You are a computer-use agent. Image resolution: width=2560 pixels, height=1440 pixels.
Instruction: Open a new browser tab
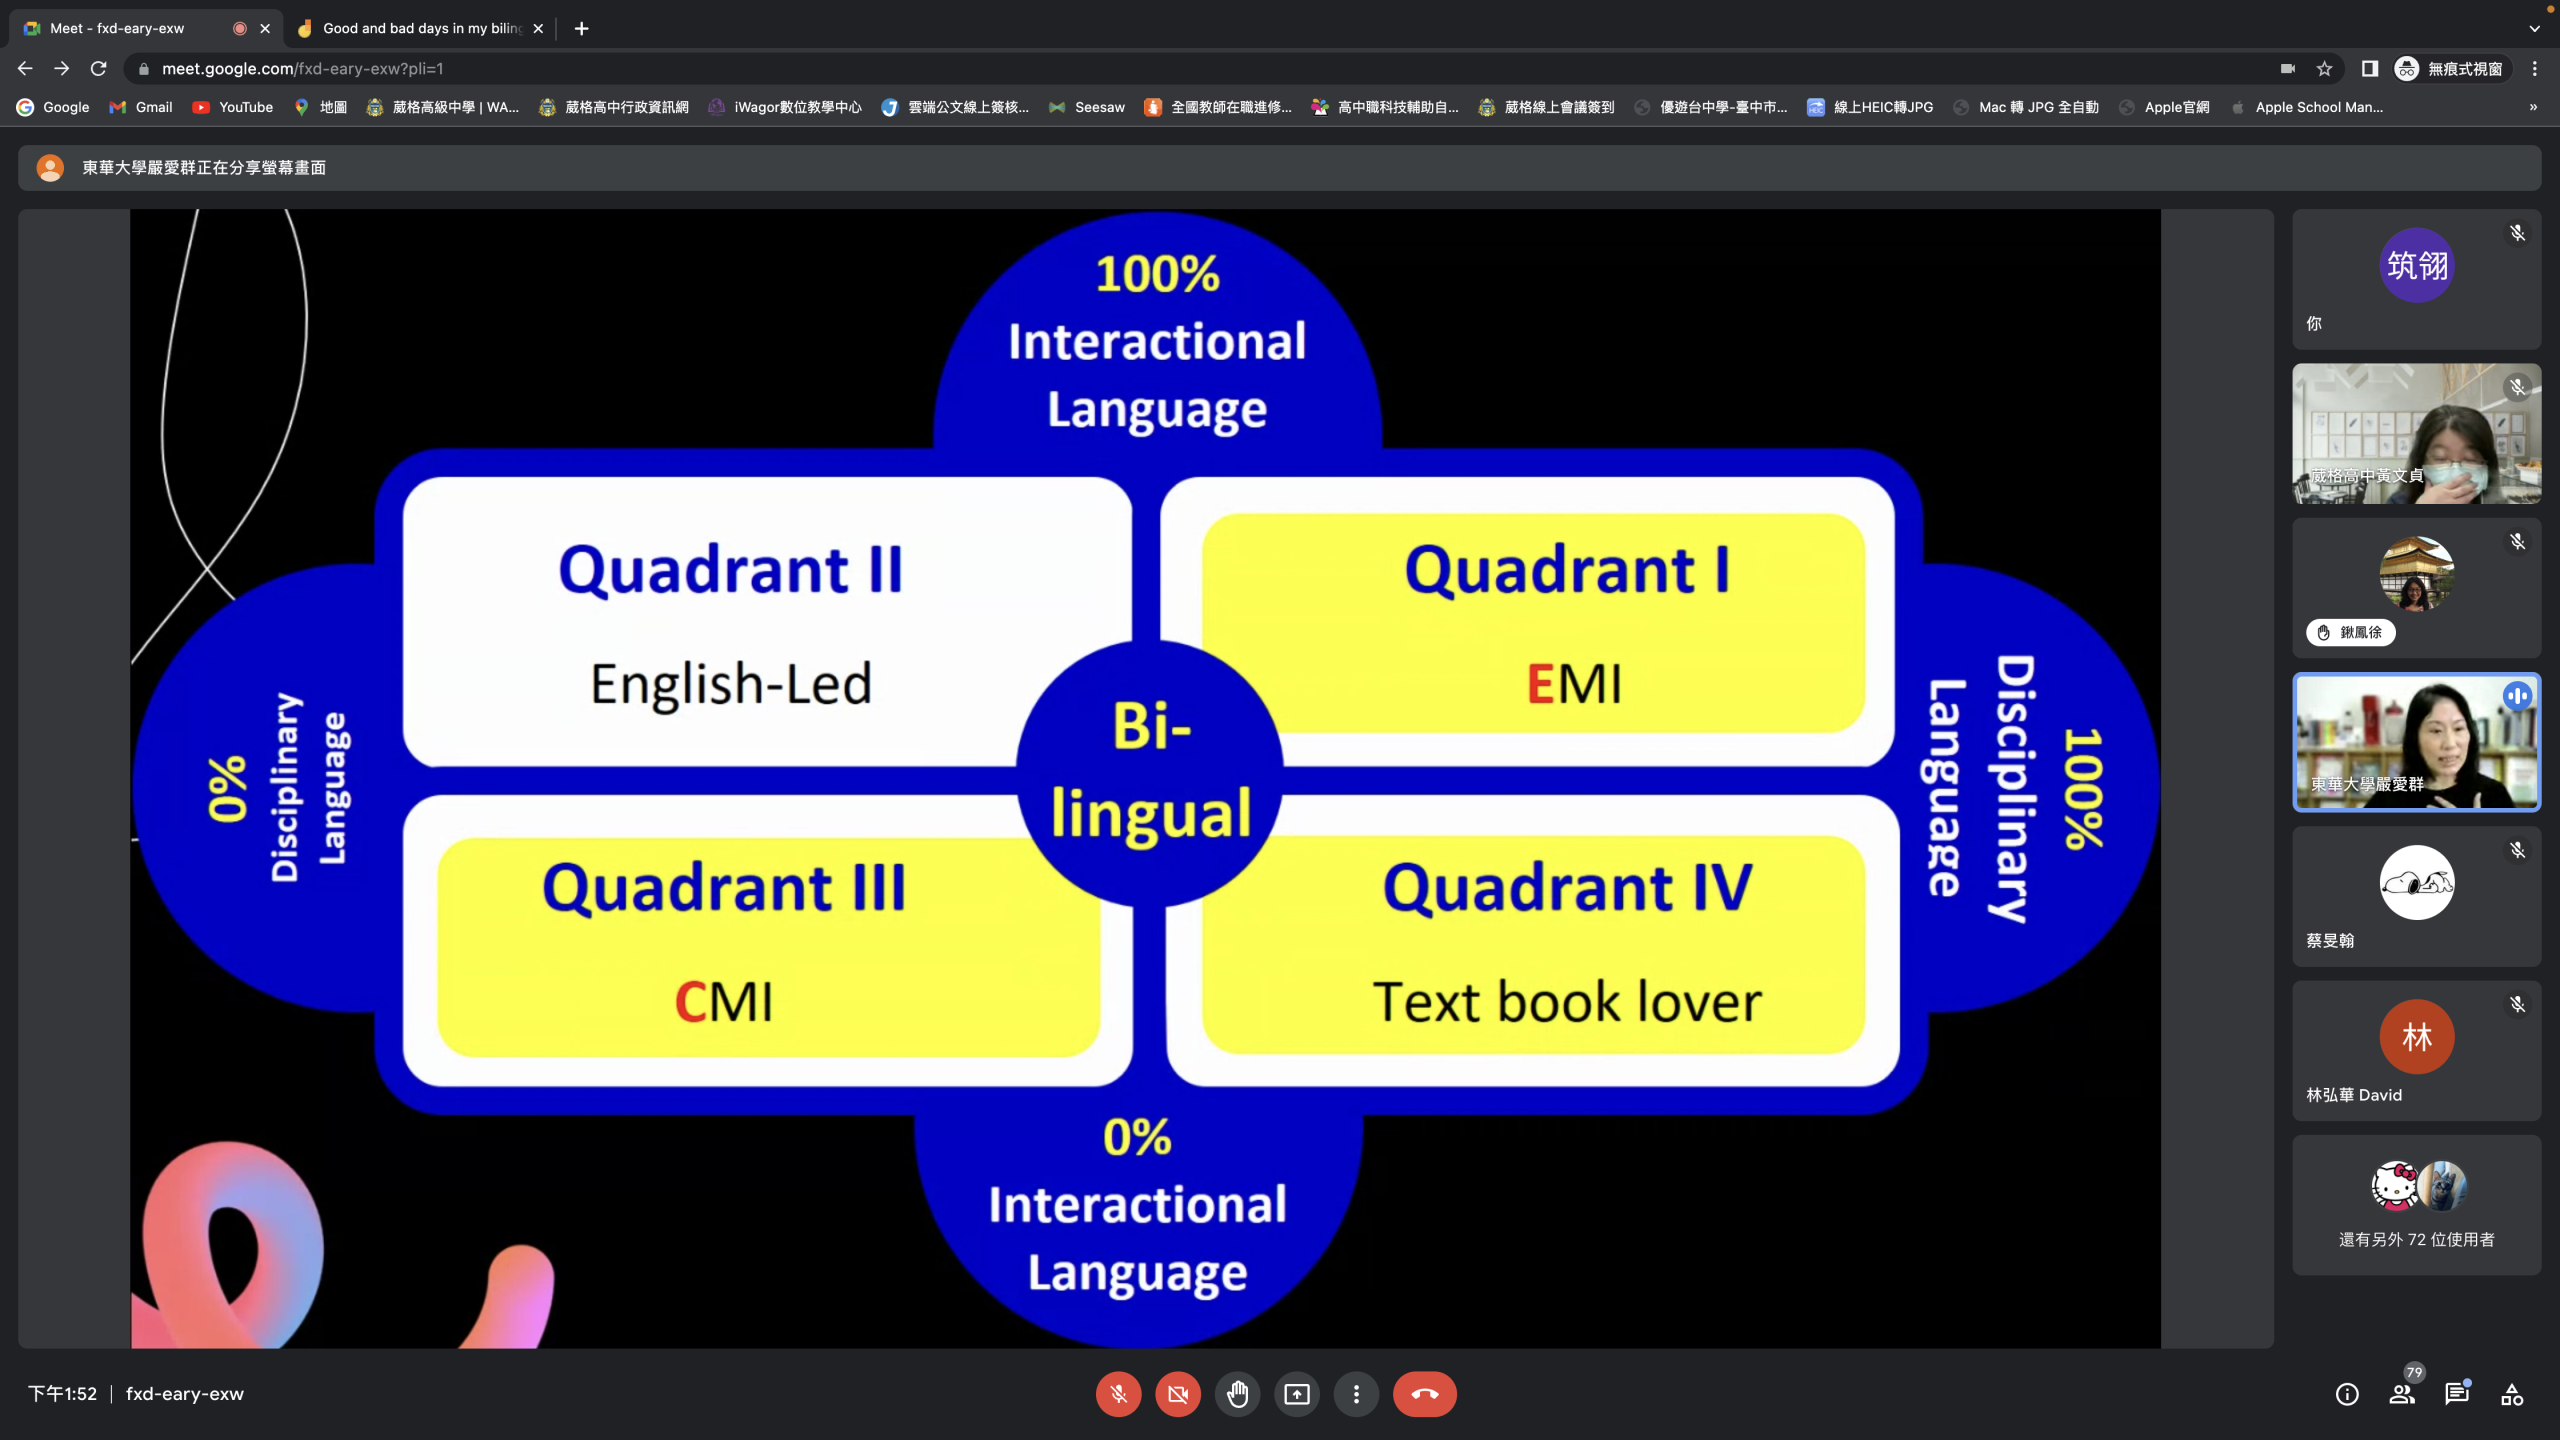tap(582, 28)
